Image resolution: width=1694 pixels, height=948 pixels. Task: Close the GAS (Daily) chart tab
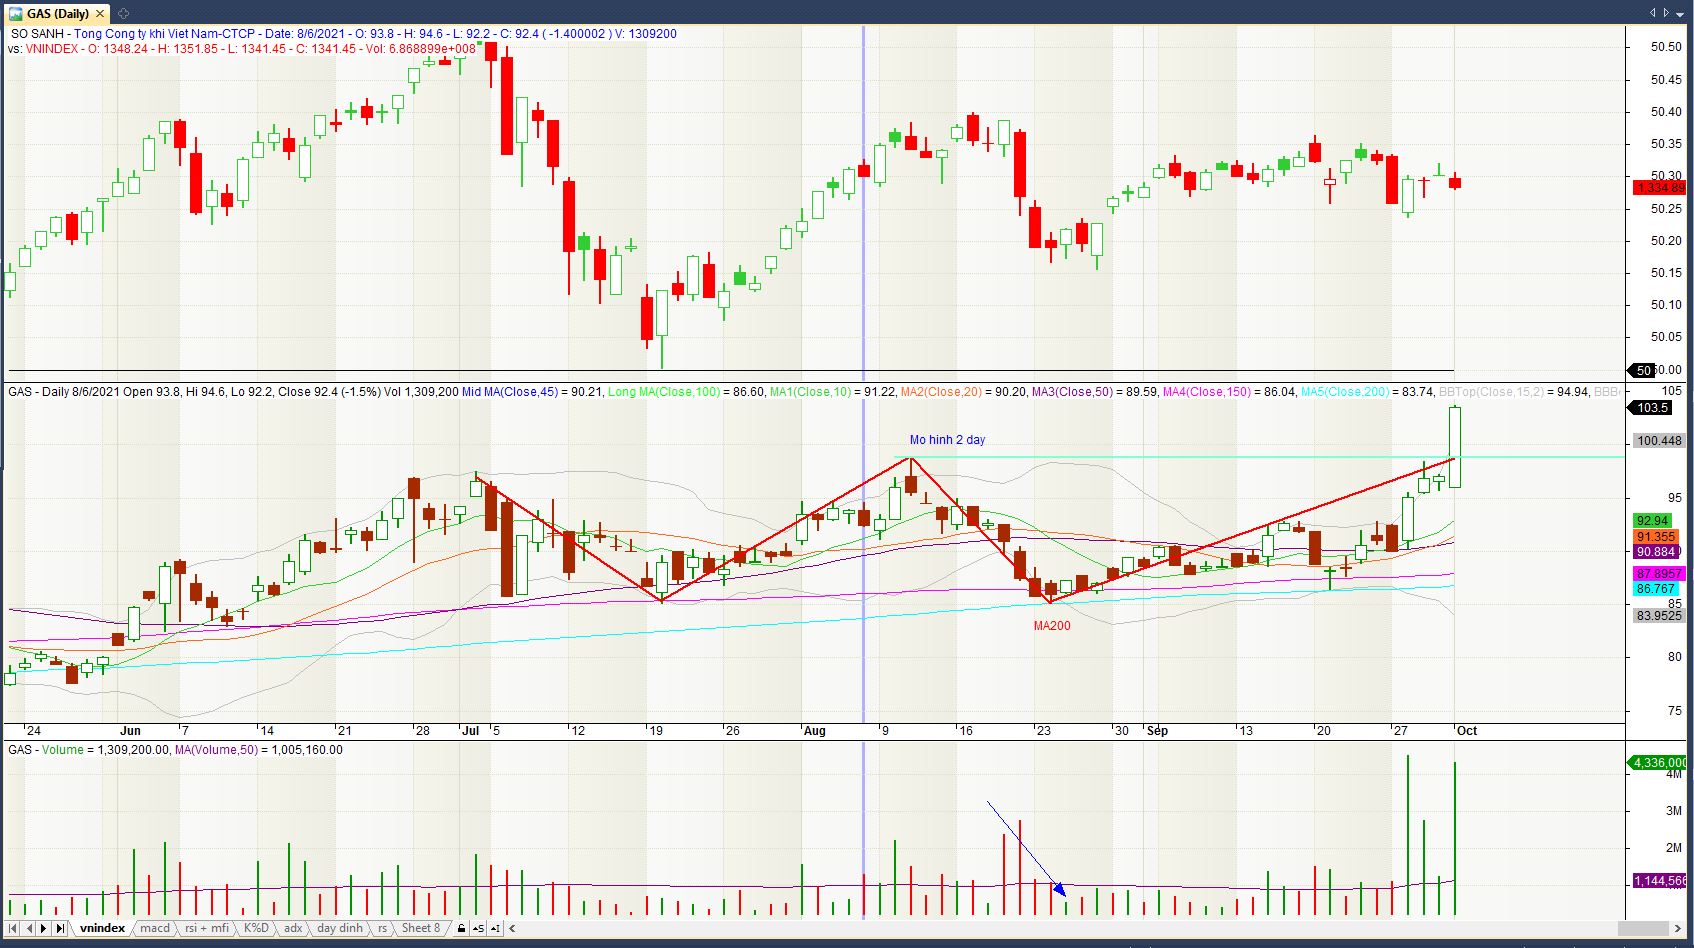[x=100, y=13]
